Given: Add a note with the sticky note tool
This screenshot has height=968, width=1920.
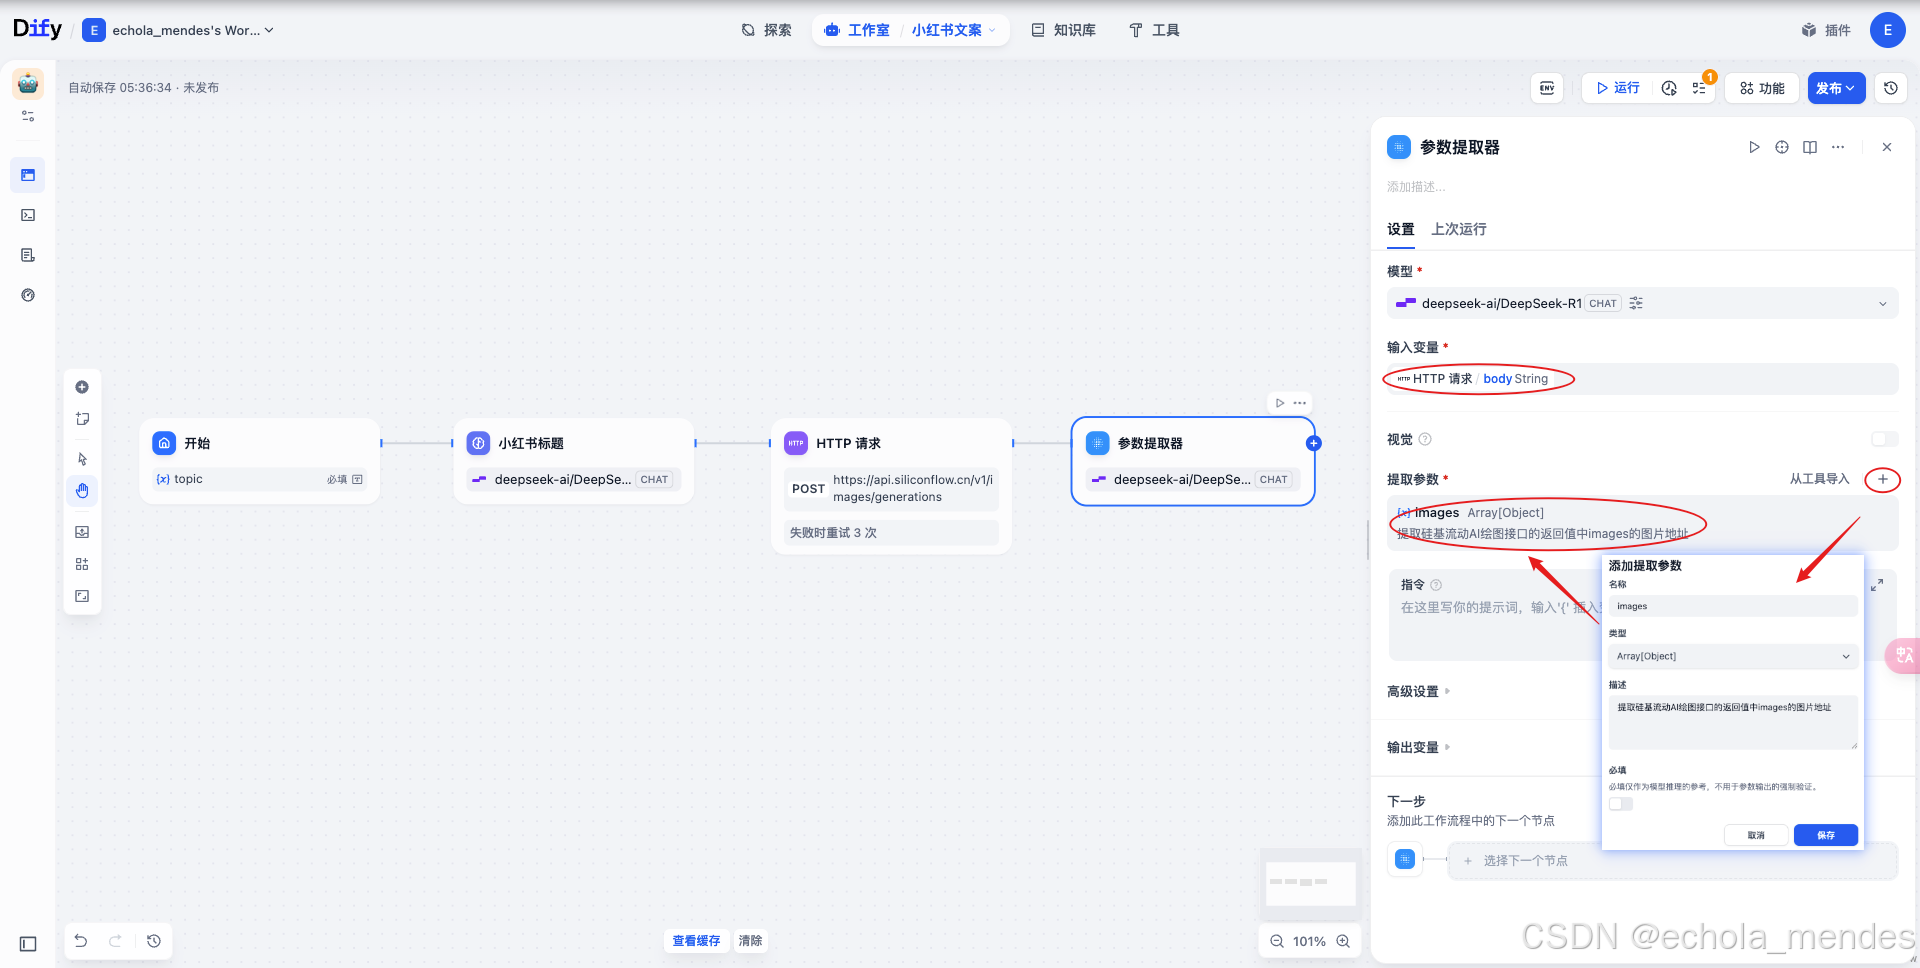Looking at the screenshot, I should (x=82, y=419).
